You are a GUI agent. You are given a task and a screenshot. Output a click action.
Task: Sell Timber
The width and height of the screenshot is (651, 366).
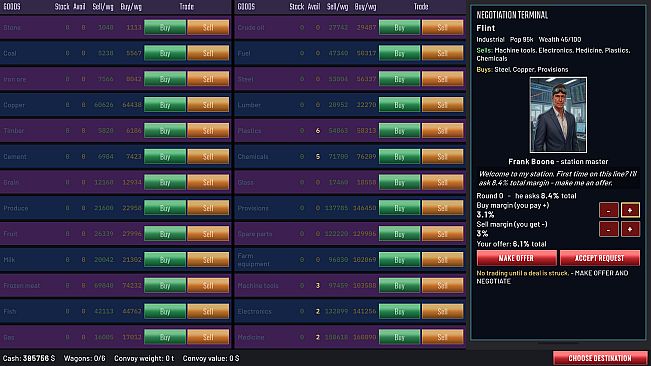(x=208, y=131)
